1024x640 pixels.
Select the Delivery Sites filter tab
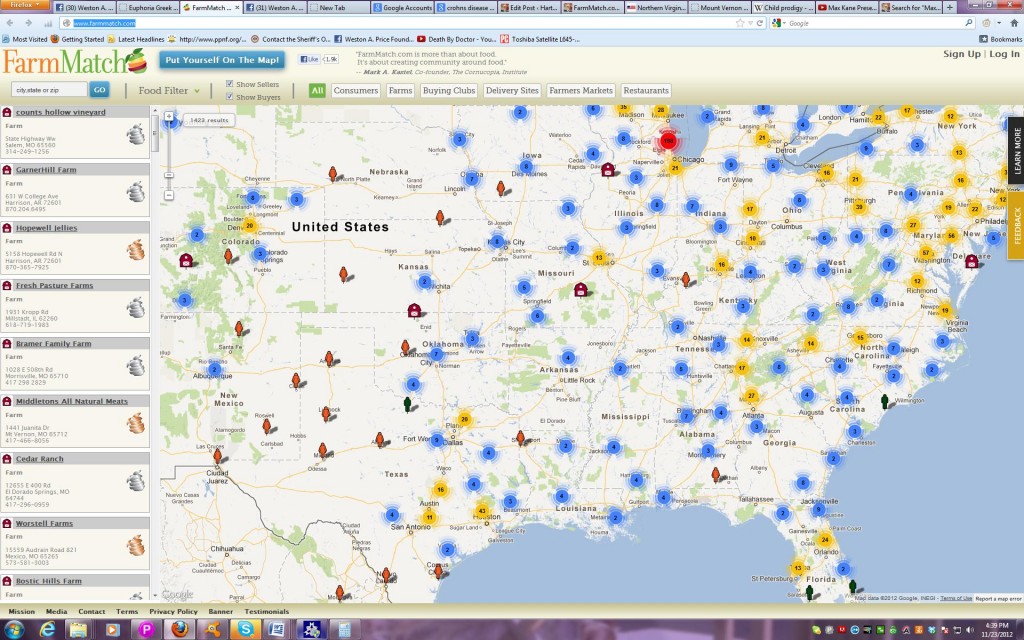pyautogui.click(x=512, y=90)
